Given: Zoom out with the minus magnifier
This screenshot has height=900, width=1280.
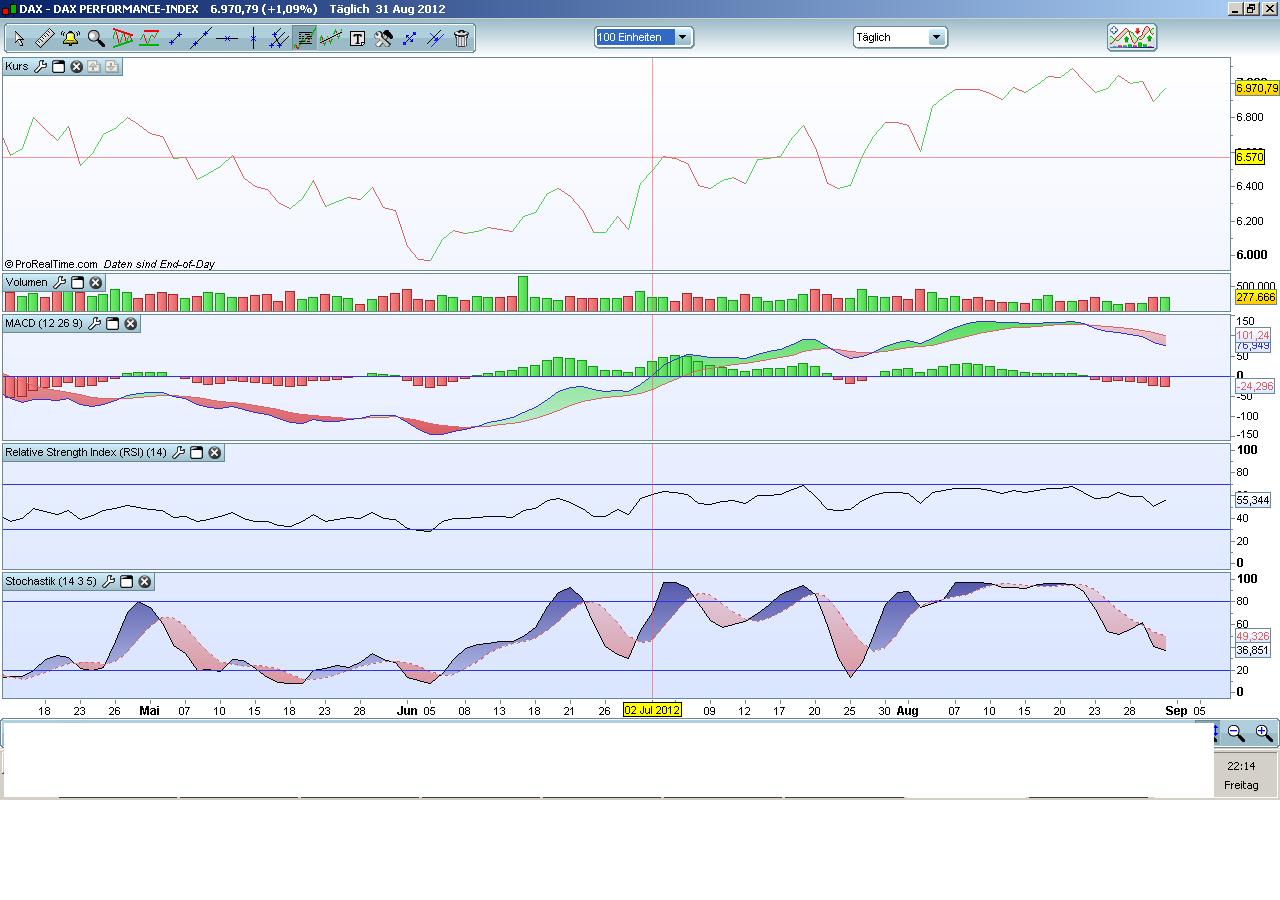Looking at the screenshot, I should pyautogui.click(x=1236, y=733).
